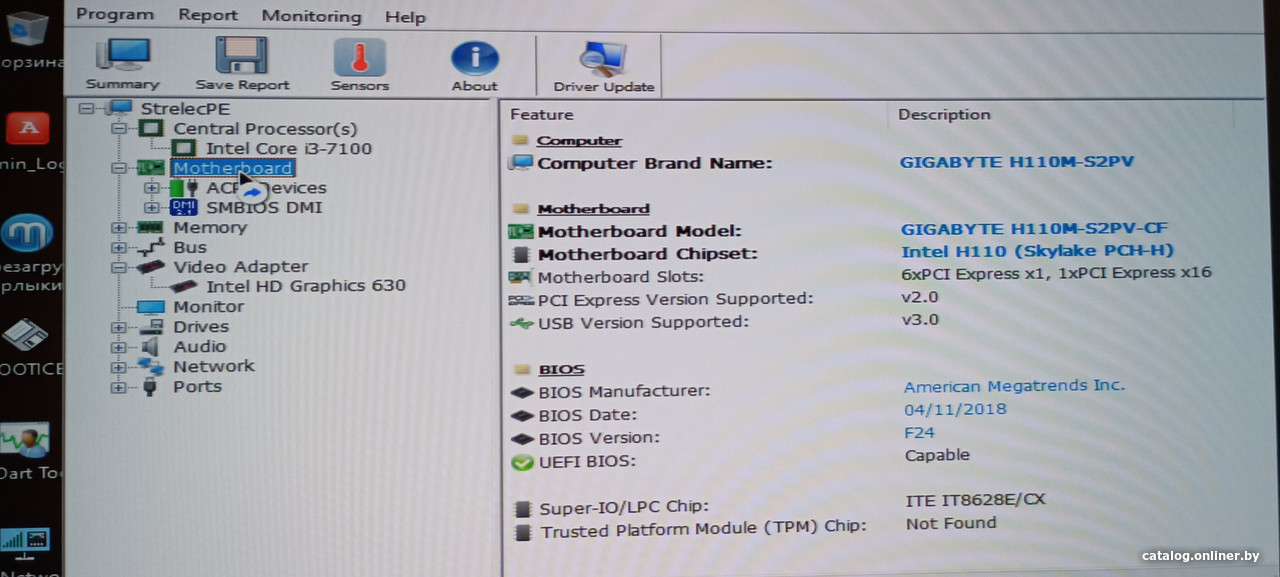Screen dimensions: 1280x577
Task: Click GIGABYTE H110M-S2PV-CF value
Action: pos(1034,229)
